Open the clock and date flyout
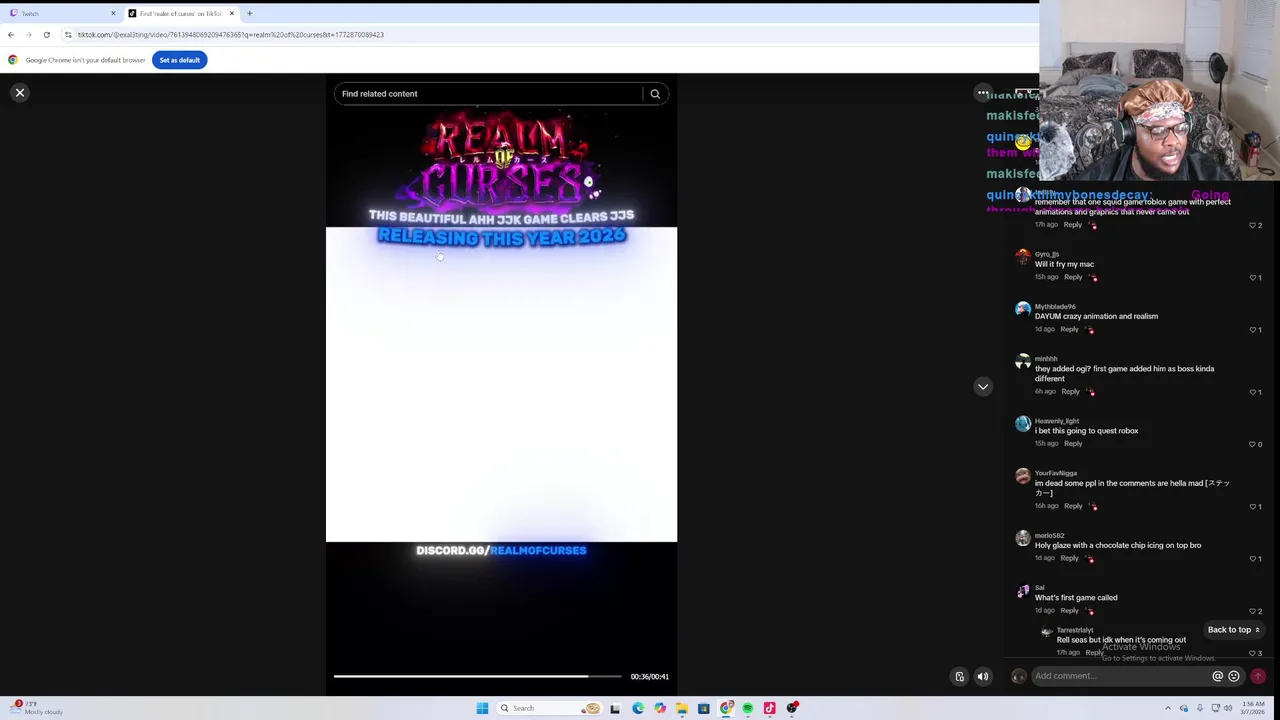Image resolution: width=1280 pixels, height=720 pixels. (1252, 708)
